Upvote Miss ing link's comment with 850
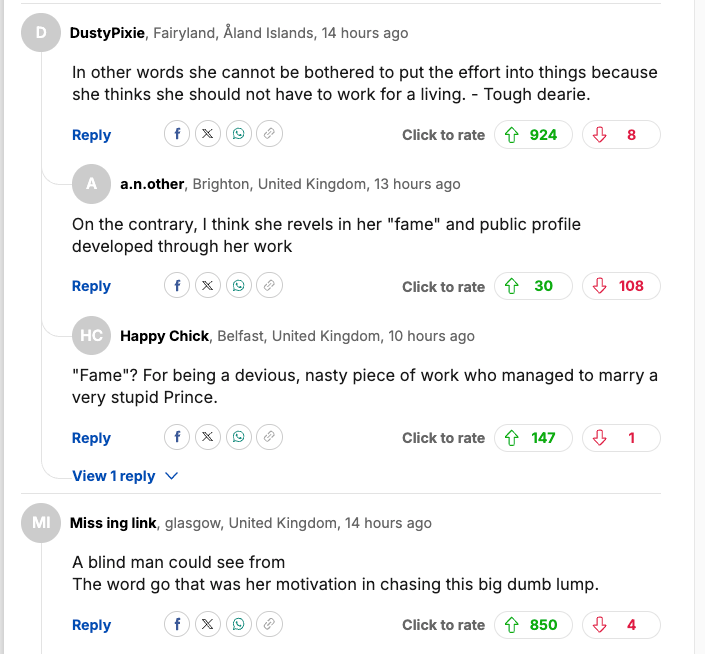The height and width of the screenshot is (654, 705). click(533, 625)
